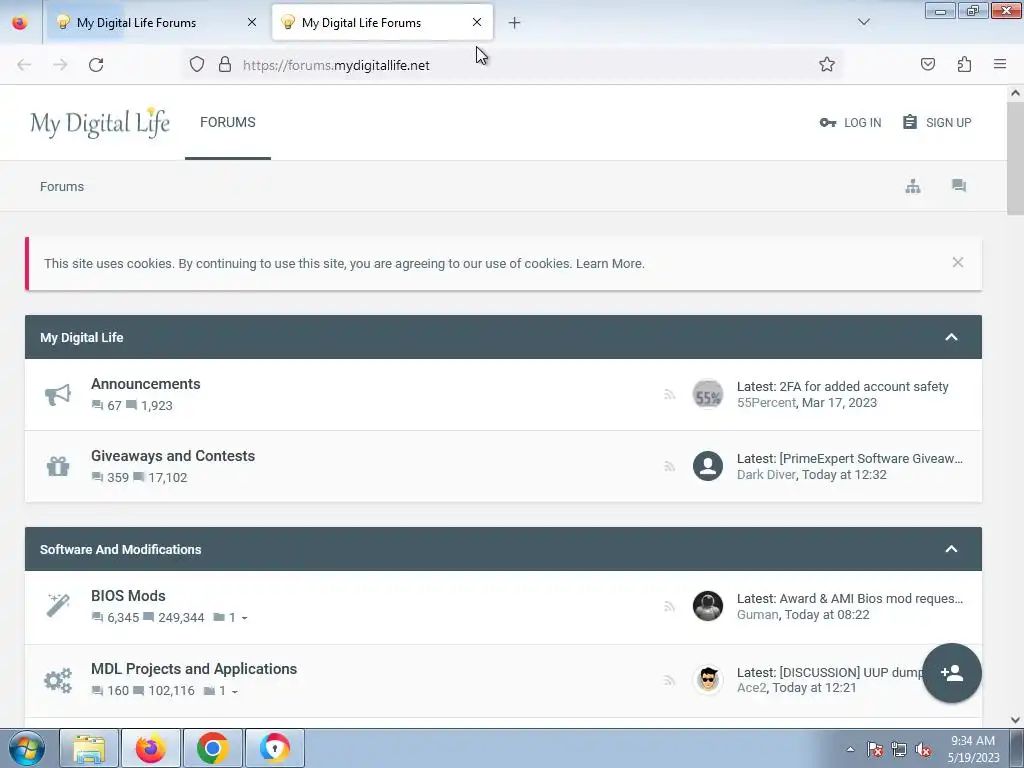
Task: Click the MDL Projects gears icon
Action: 57,680
